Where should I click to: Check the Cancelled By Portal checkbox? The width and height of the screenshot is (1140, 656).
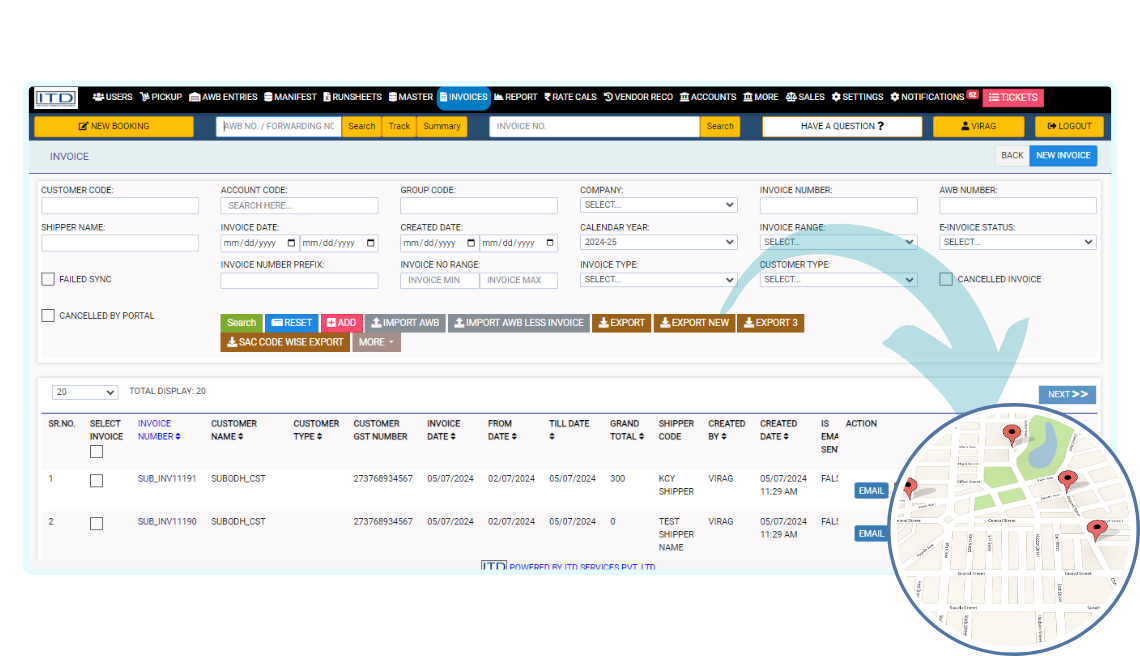click(x=48, y=316)
